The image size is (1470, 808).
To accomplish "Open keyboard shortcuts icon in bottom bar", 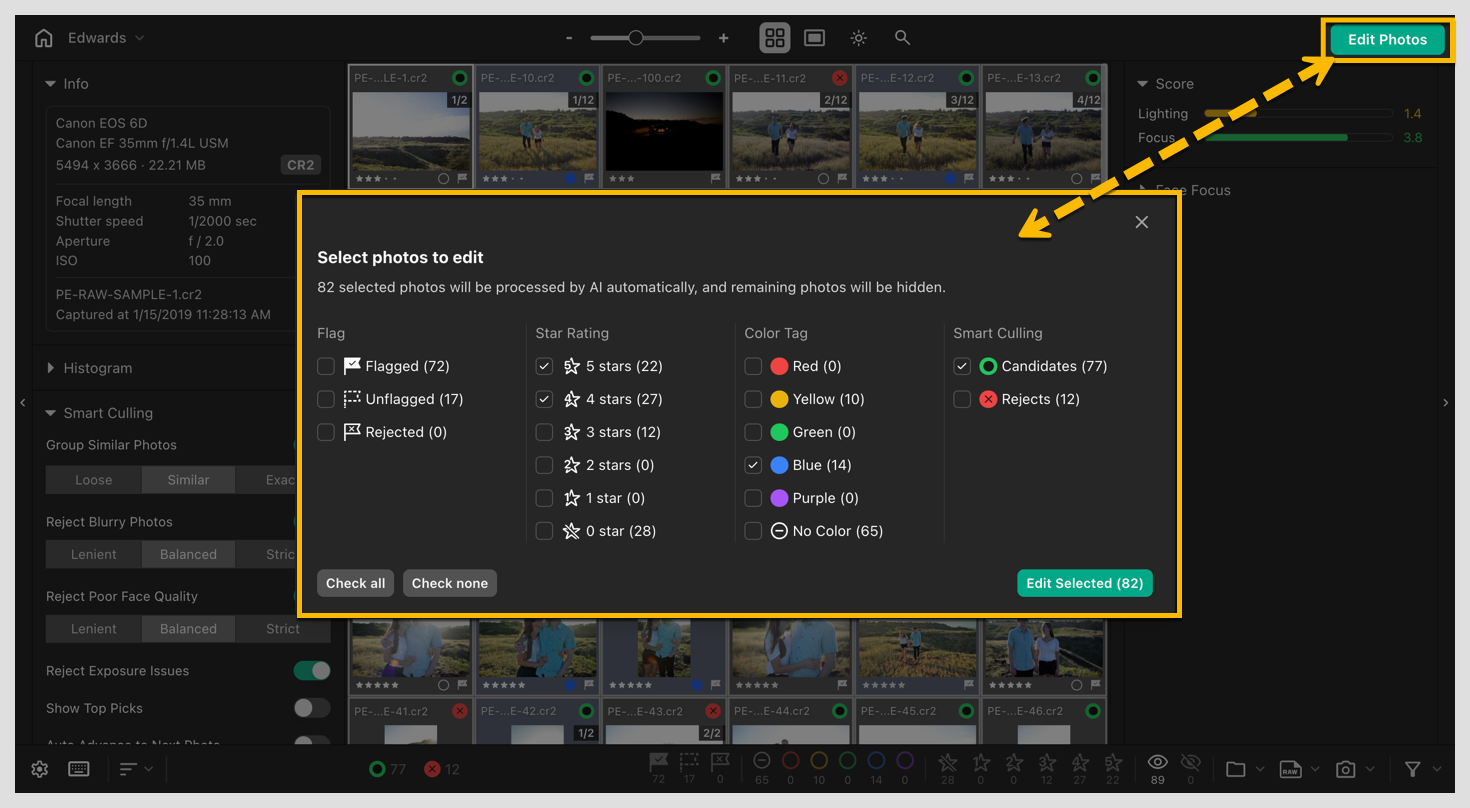I will coord(79,769).
